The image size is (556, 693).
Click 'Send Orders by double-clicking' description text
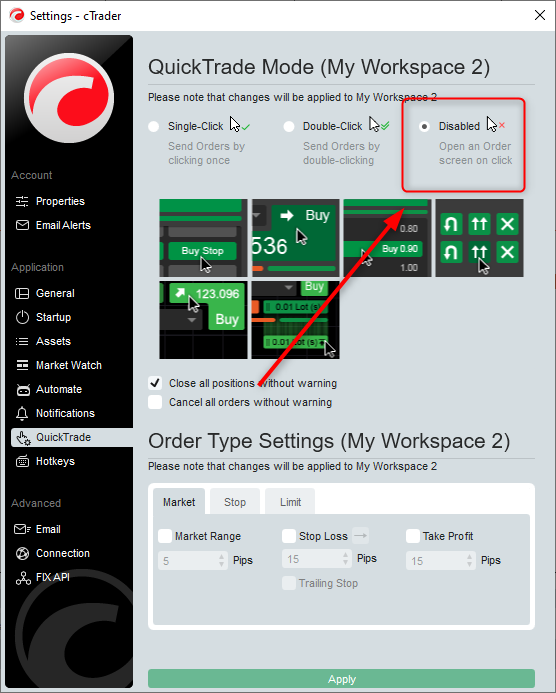(341, 153)
